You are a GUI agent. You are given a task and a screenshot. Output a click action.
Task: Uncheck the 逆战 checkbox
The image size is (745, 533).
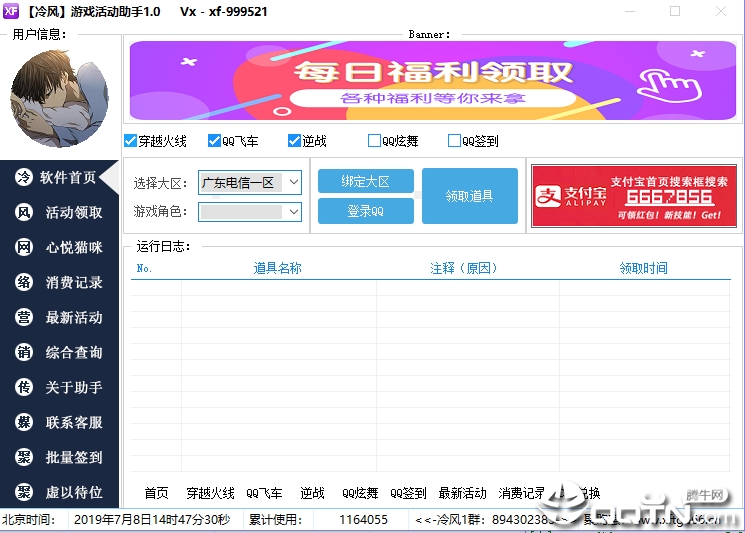tap(294, 141)
